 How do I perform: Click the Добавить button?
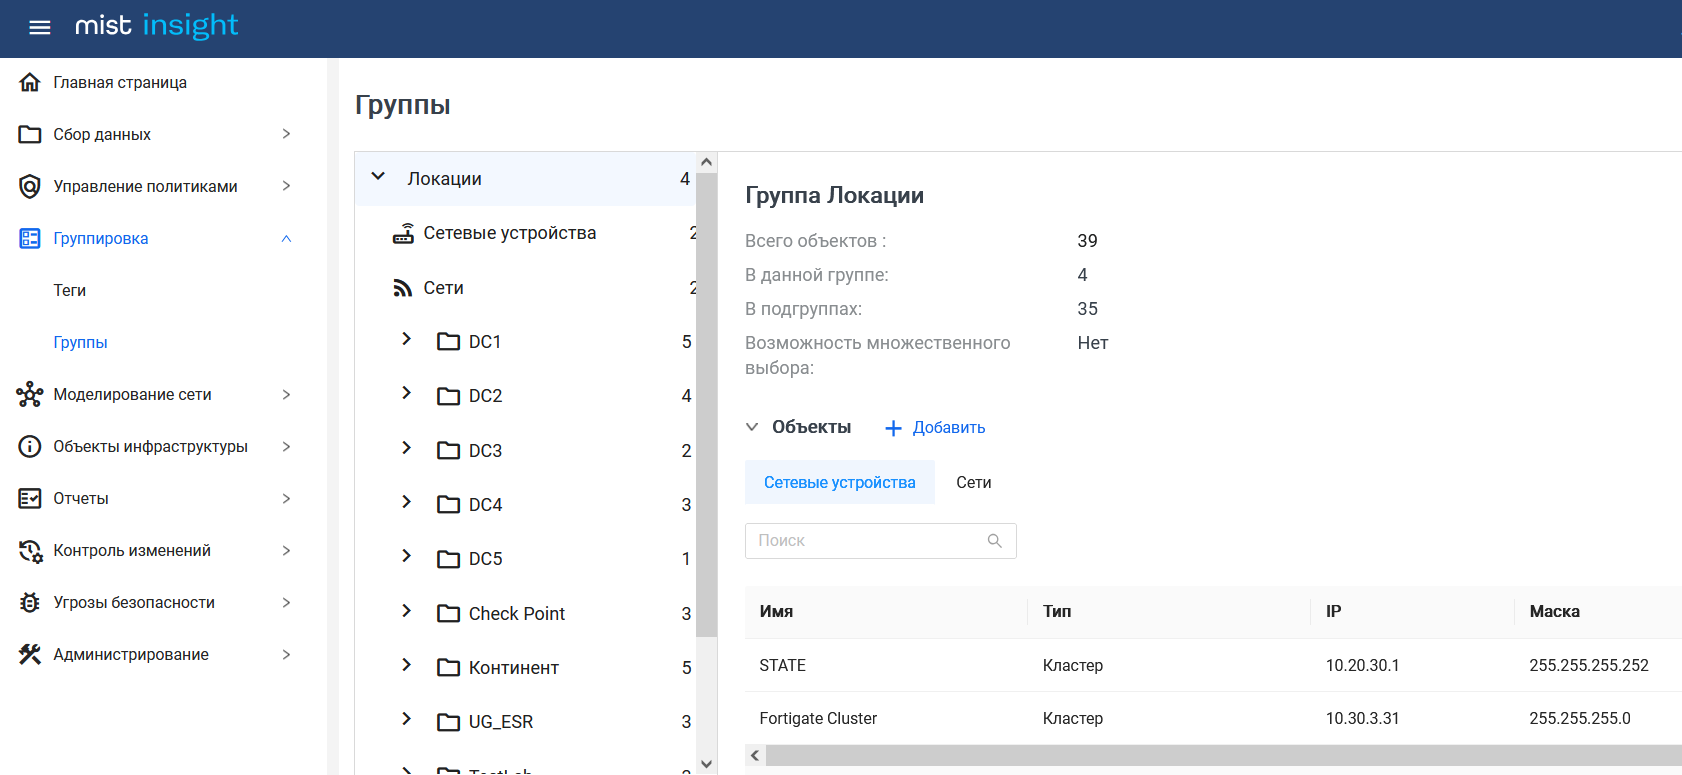pyautogui.click(x=935, y=428)
